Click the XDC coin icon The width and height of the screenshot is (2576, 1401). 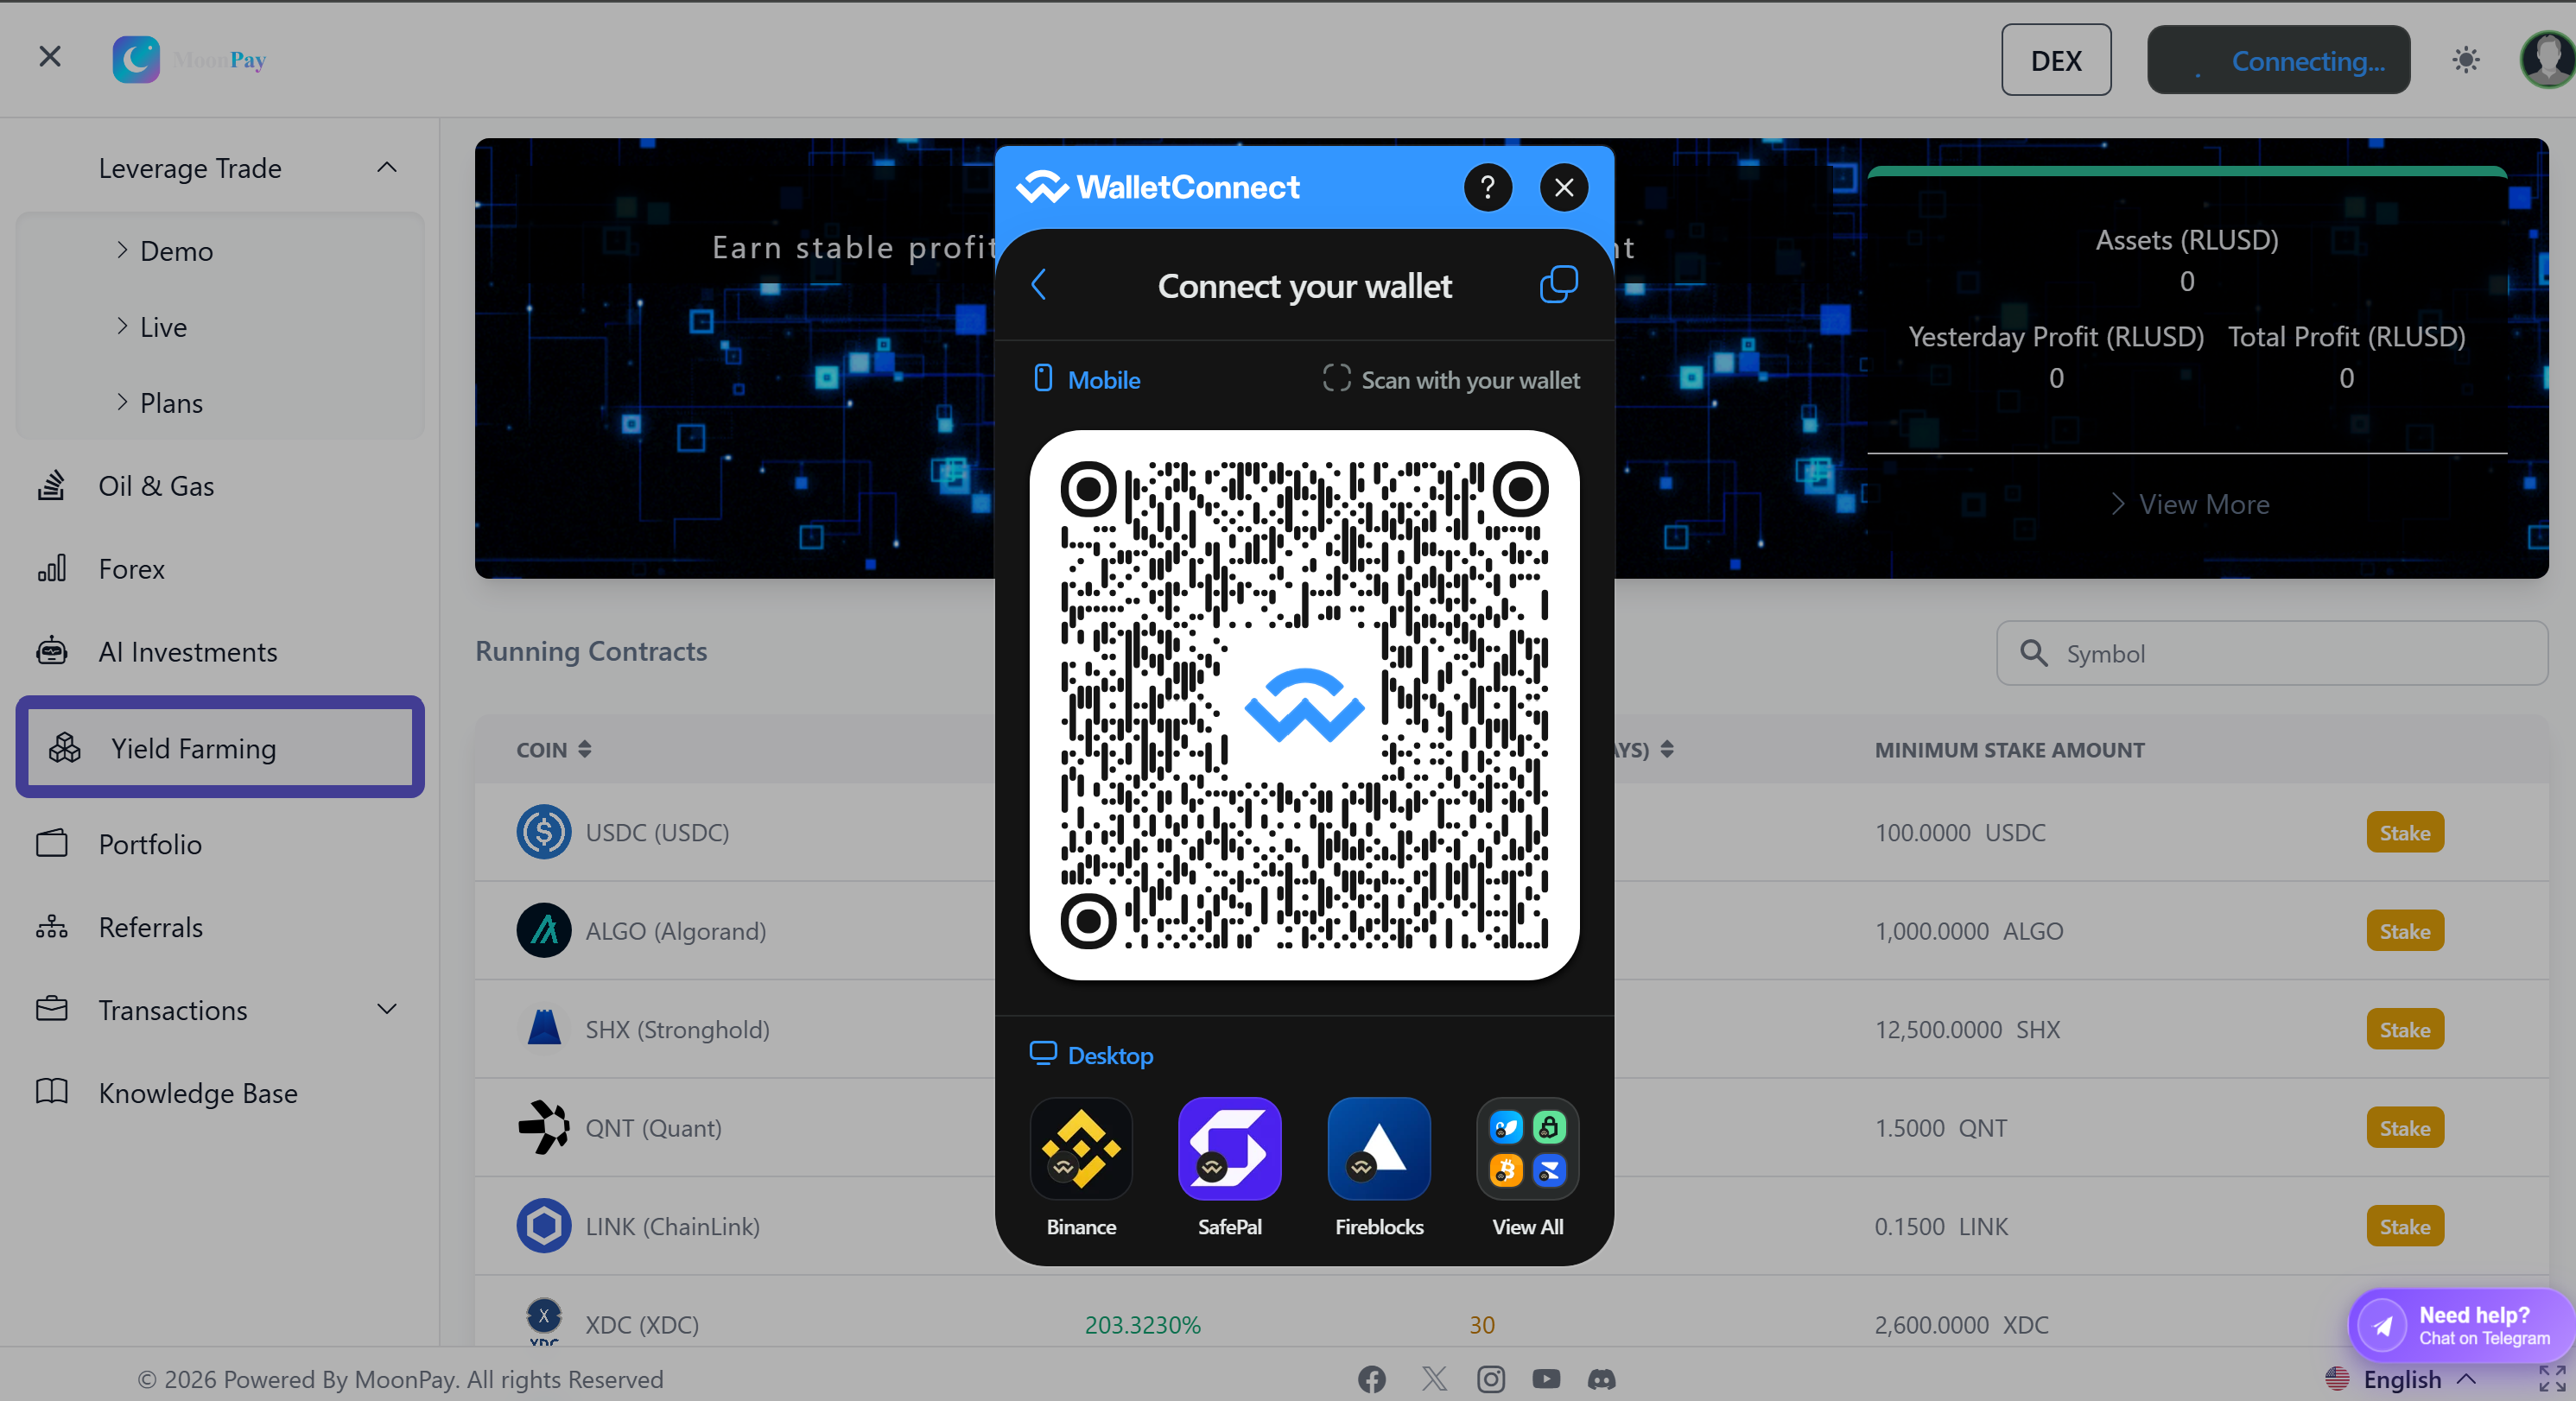tap(544, 1320)
